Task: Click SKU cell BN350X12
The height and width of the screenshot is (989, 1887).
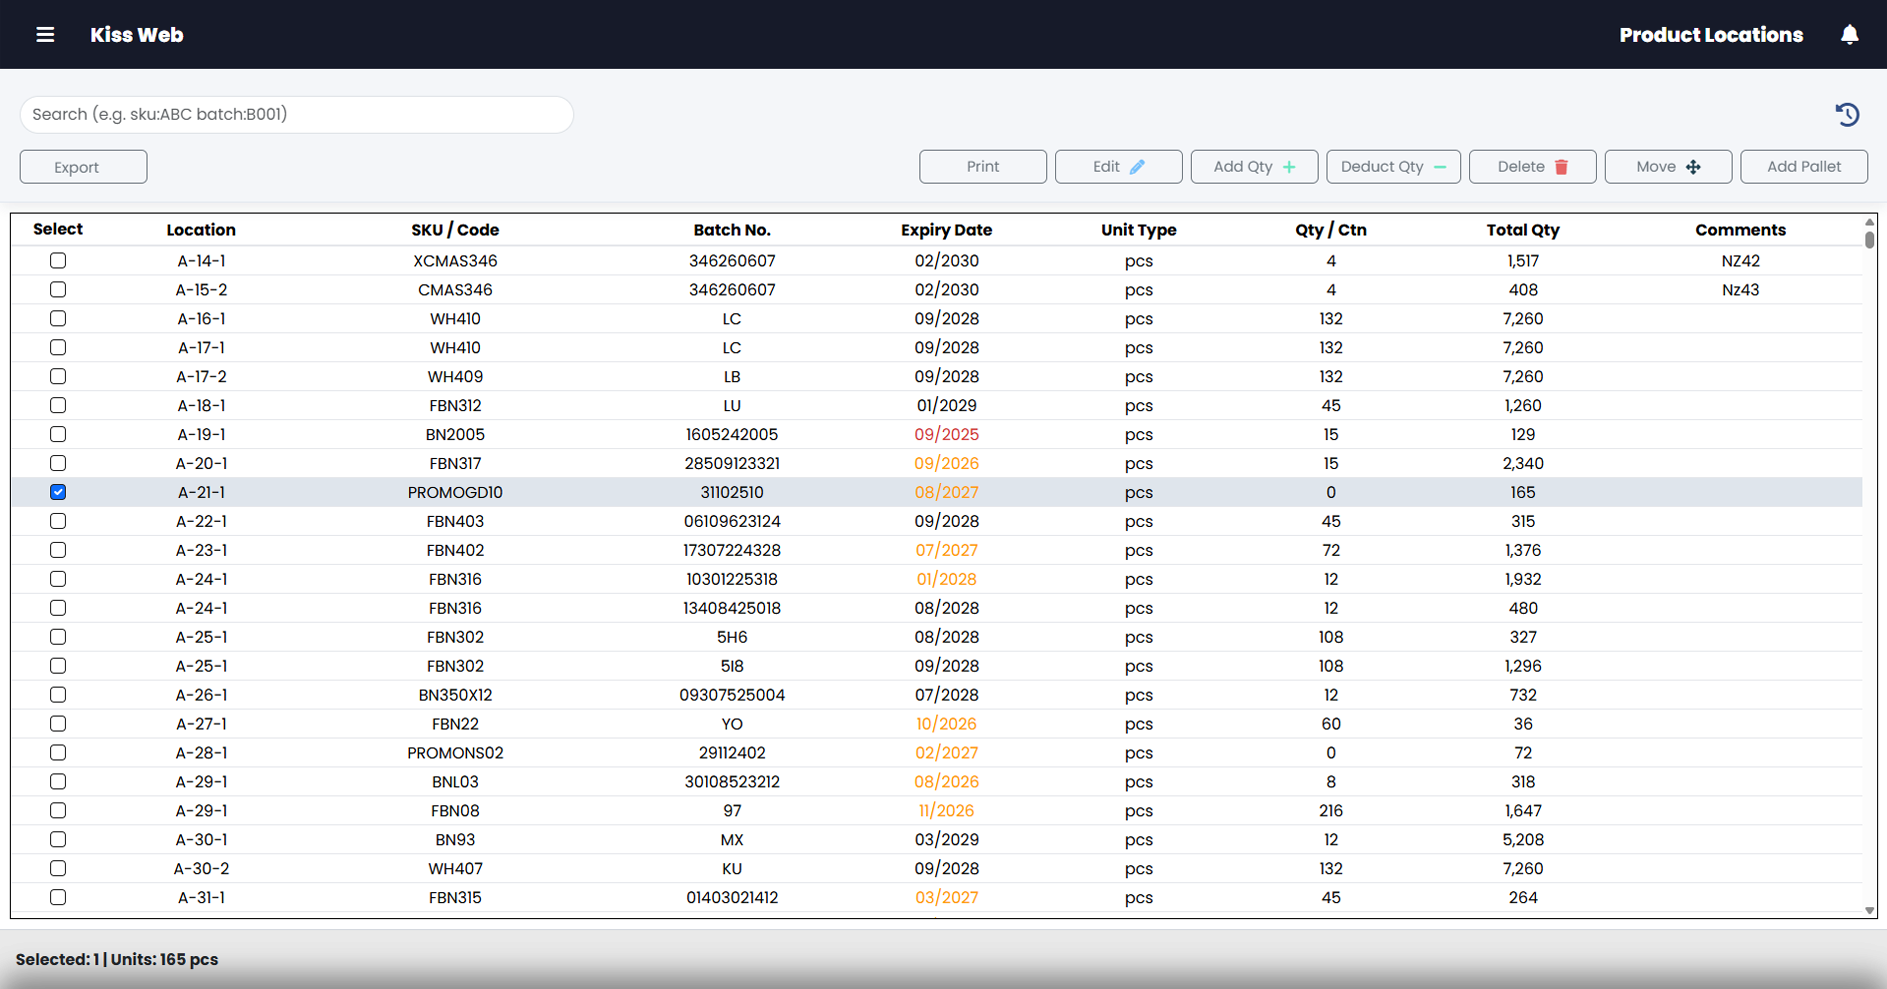Action: pyautogui.click(x=455, y=695)
